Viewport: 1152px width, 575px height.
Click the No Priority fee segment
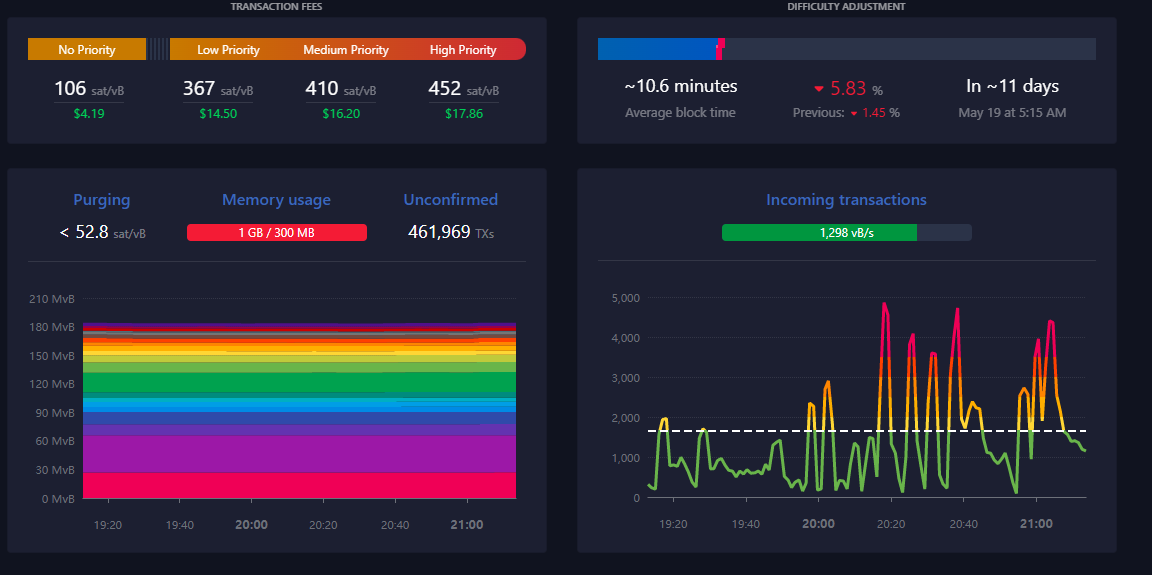(x=87, y=49)
